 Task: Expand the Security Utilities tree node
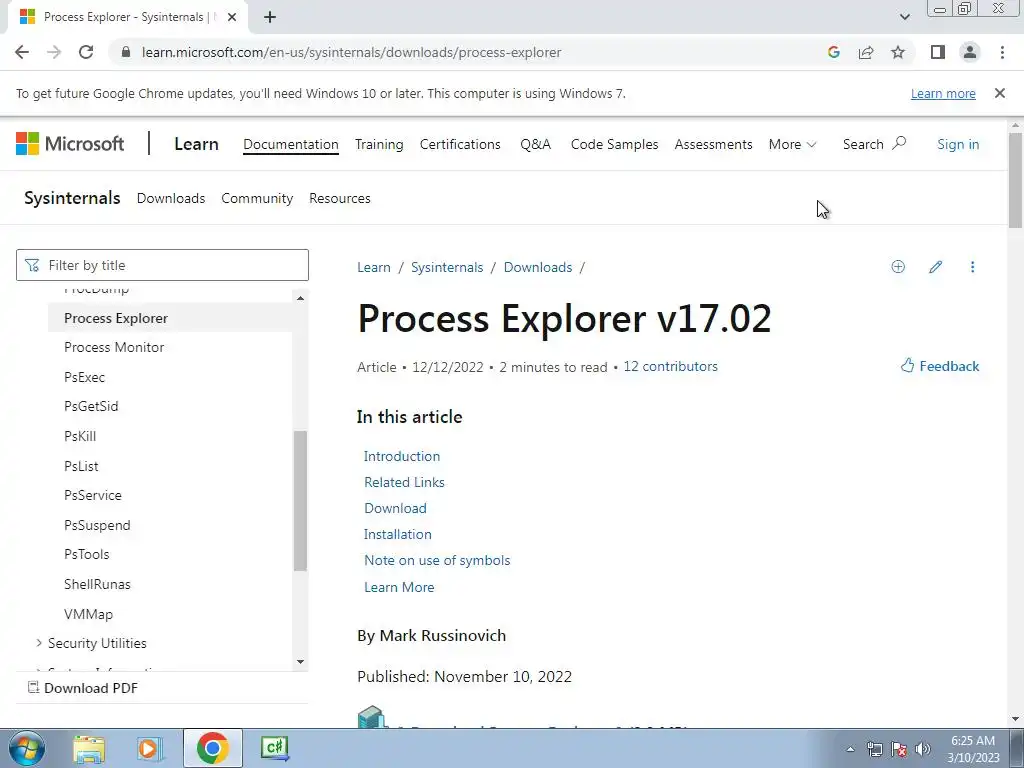tap(39, 643)
